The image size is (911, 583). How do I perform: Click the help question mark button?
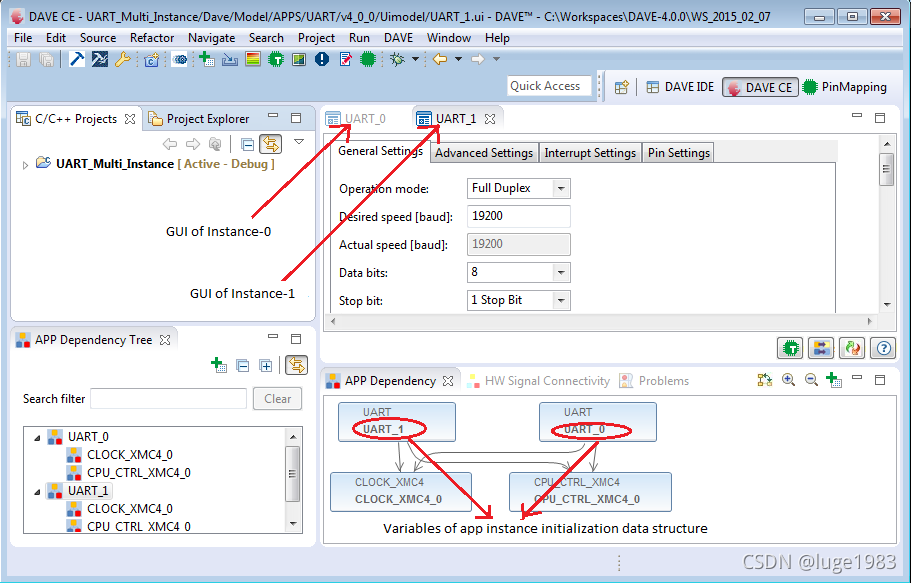883,348
